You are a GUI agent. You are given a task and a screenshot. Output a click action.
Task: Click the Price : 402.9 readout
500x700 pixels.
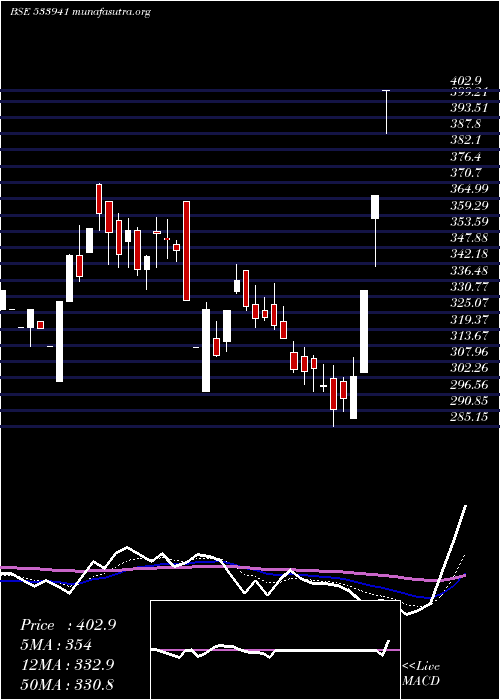click(x=68, y=625)
